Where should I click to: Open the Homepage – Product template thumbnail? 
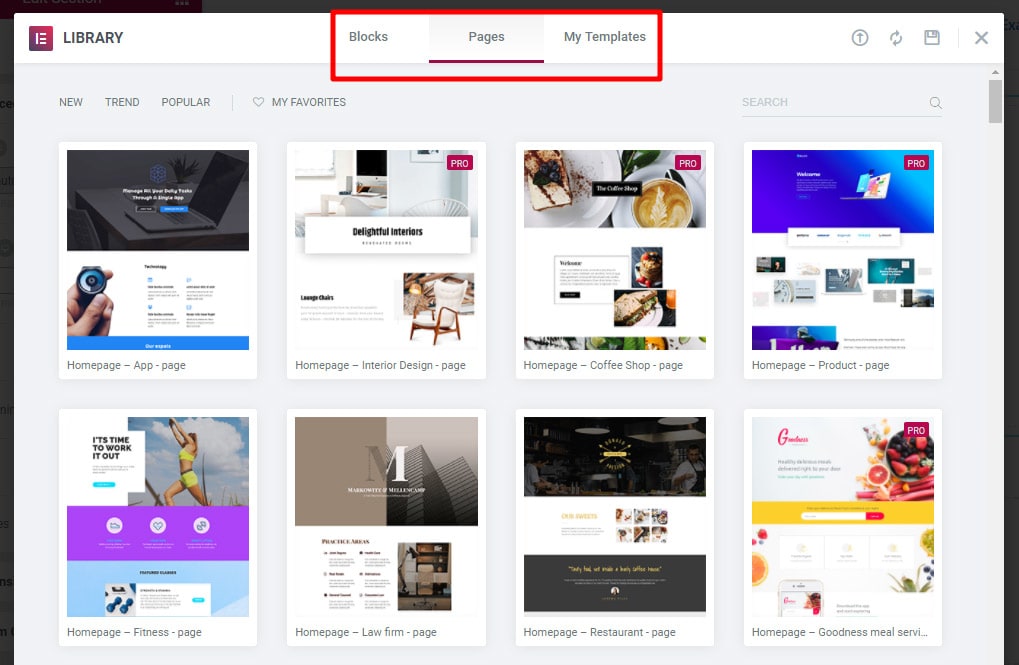coord(843,250)
